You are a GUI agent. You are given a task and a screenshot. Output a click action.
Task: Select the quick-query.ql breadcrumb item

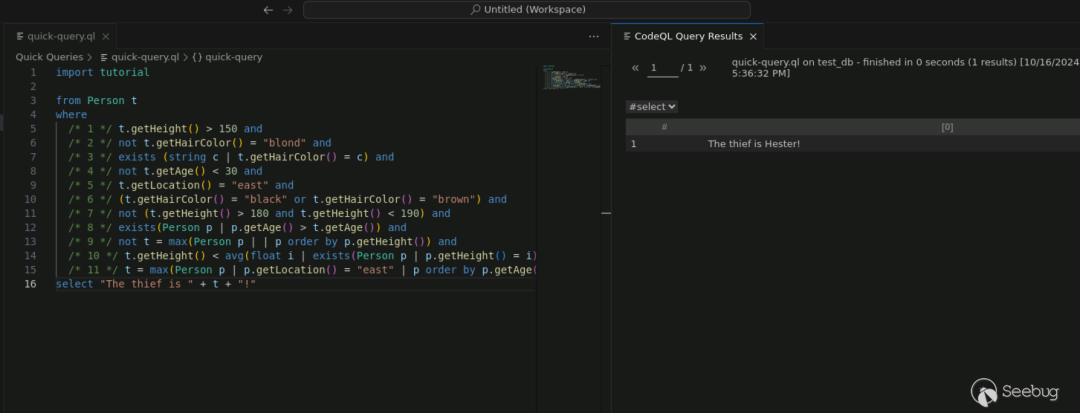[139, 57]
